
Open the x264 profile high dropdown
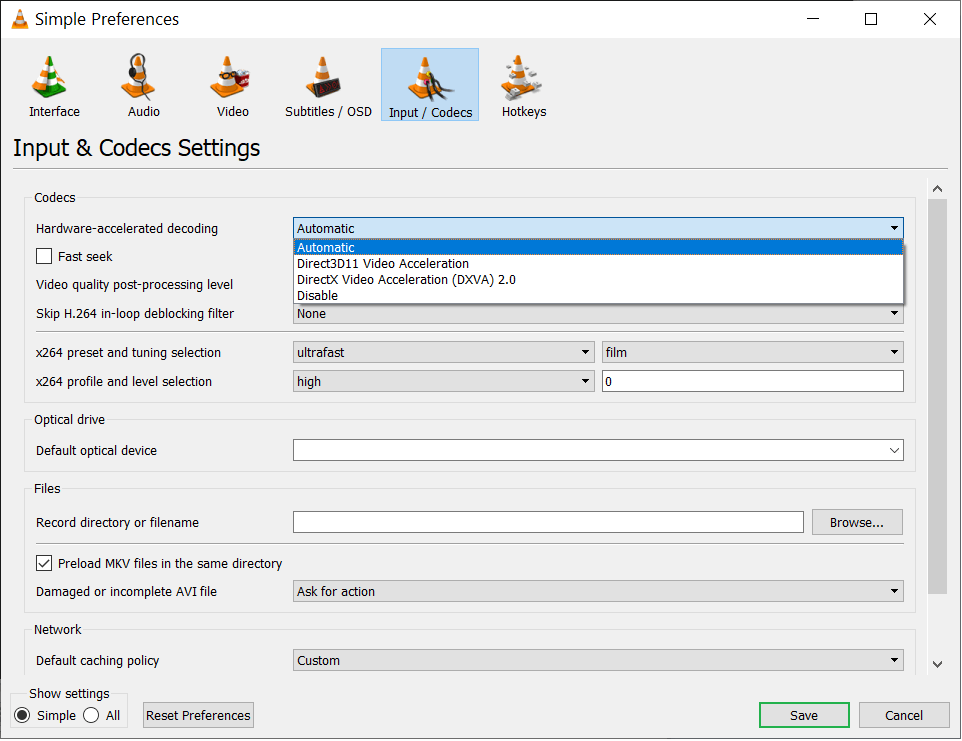pyautogui.click(x=444, y=382)
